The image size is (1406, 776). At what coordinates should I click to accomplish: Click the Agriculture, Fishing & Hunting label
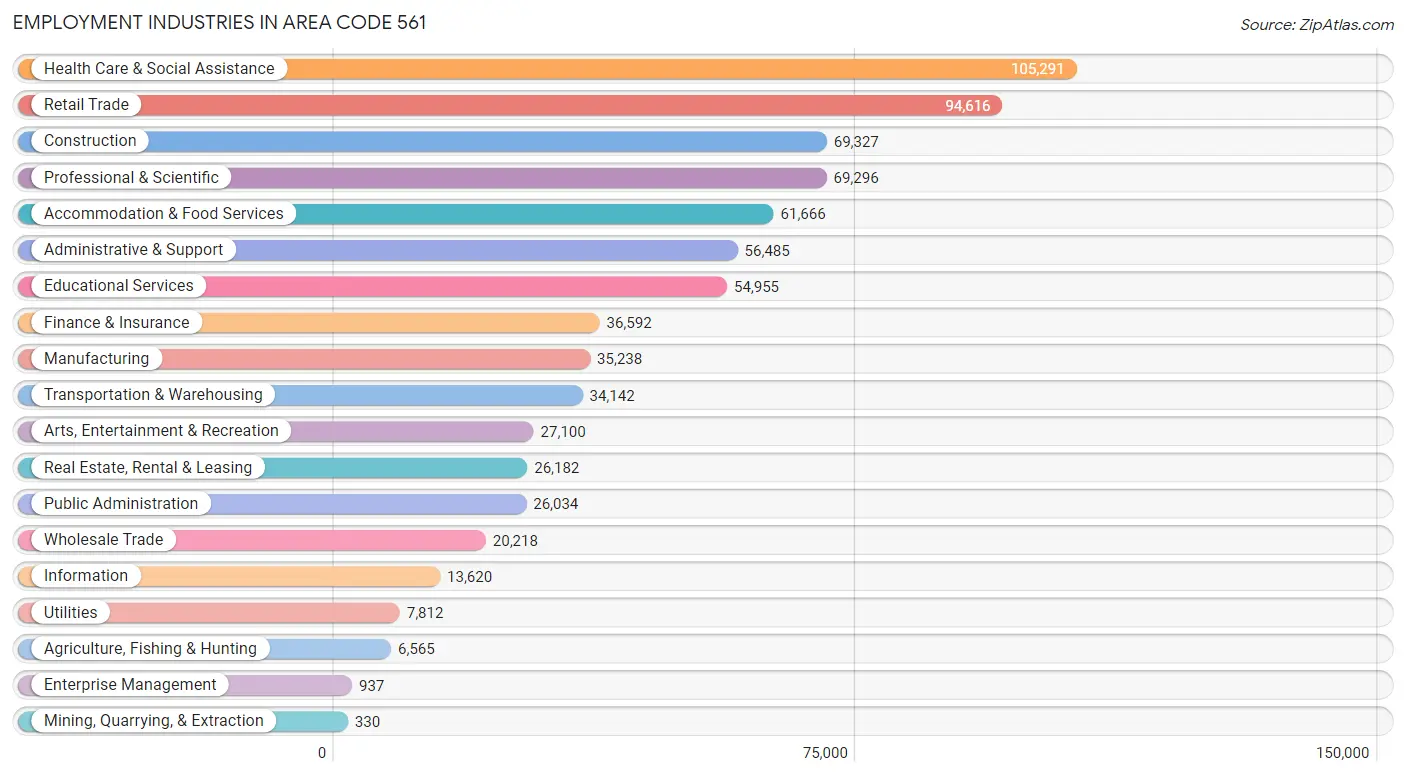[x=150, y=648]
